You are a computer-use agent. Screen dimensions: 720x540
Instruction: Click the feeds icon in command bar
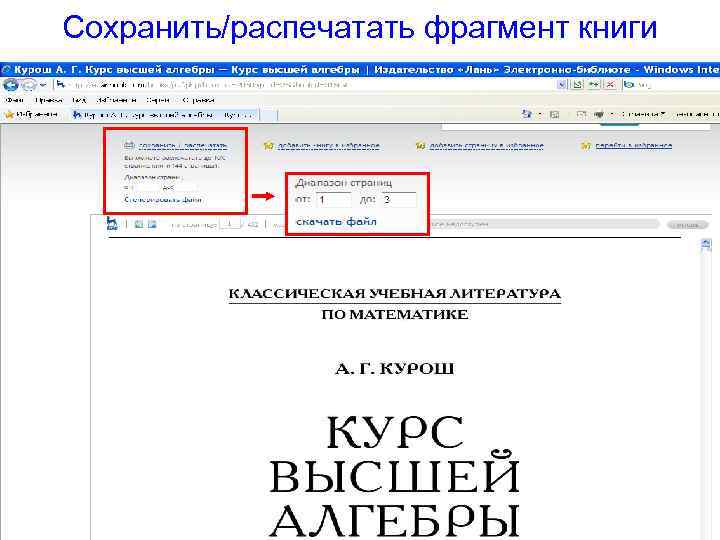click(x=555, y=114)
